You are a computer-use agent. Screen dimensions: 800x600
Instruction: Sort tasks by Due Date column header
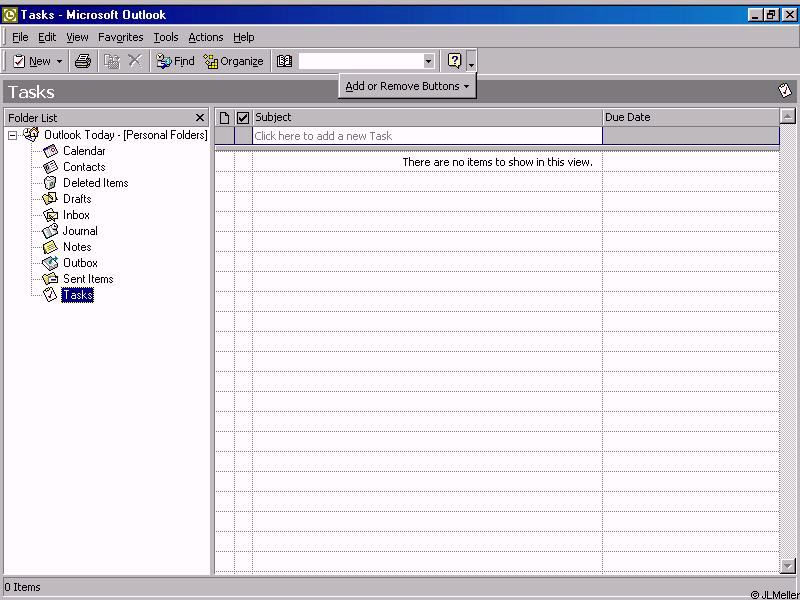pos(691,117)
